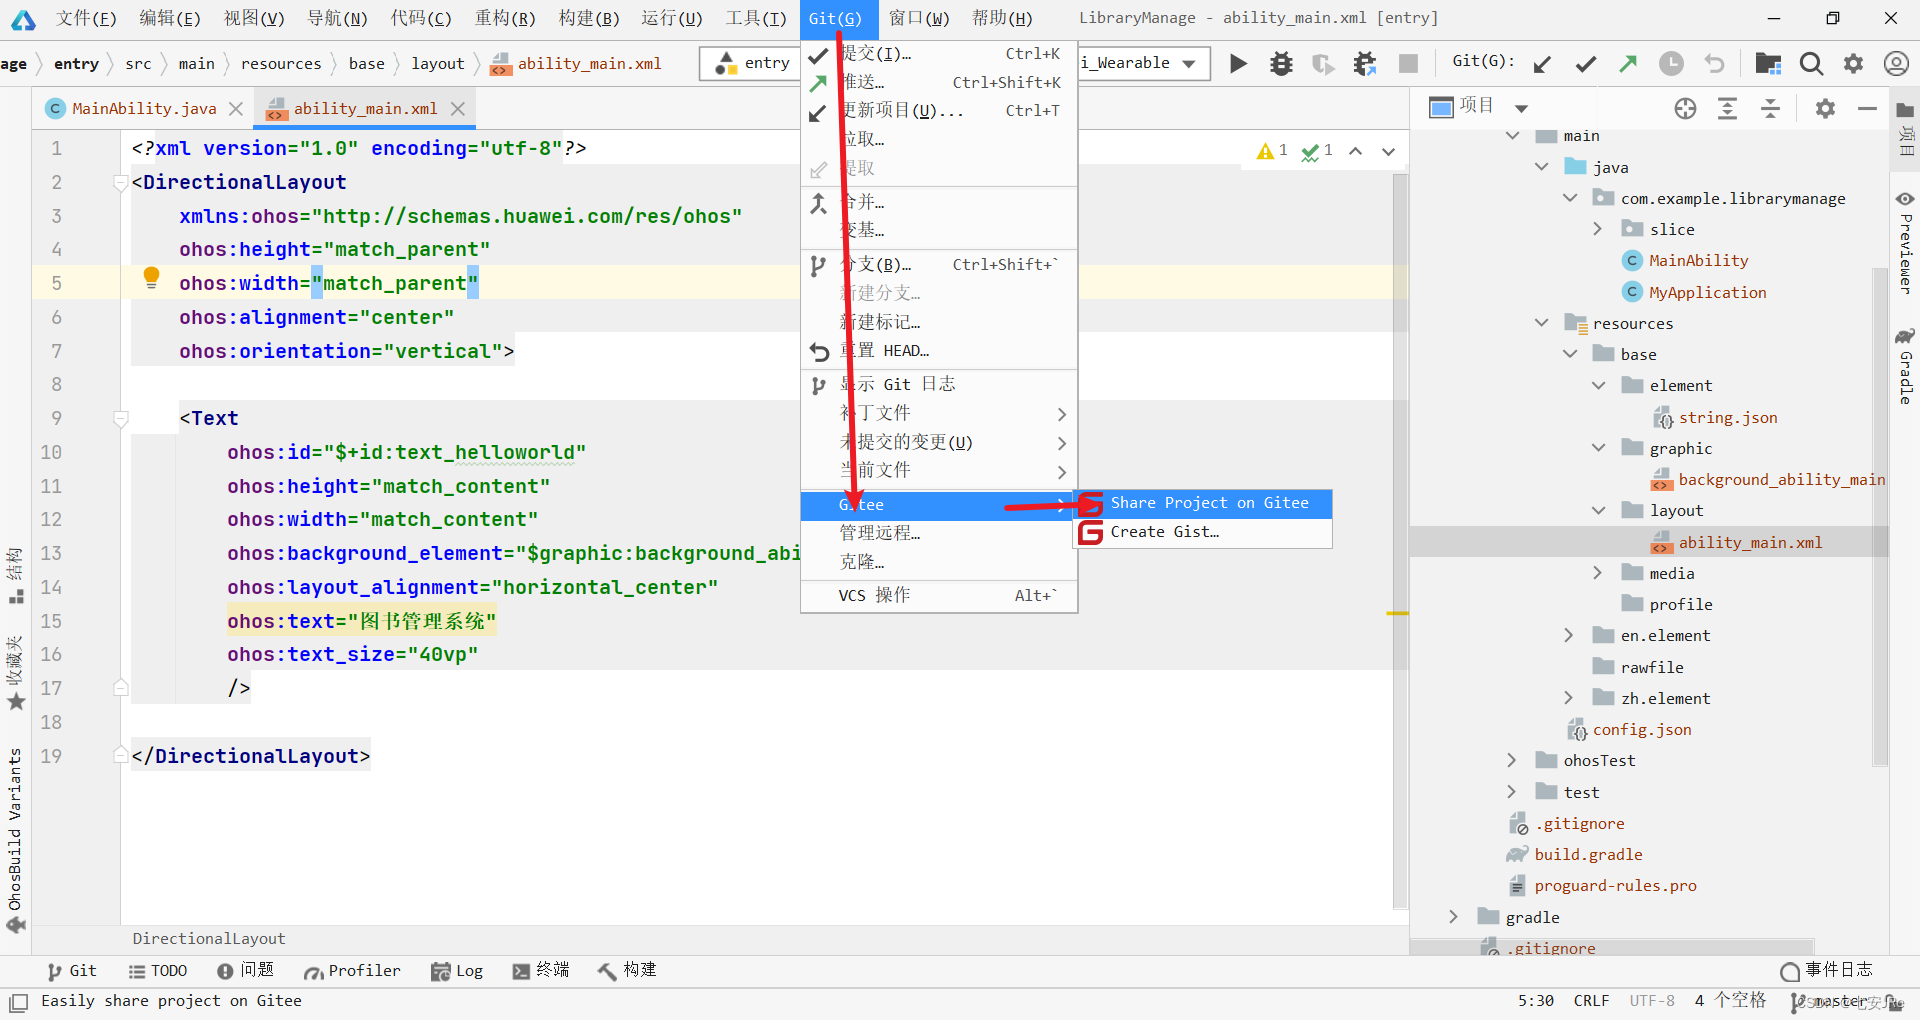
Task: Expand the slice package in the project tree
Action: 1598,229
